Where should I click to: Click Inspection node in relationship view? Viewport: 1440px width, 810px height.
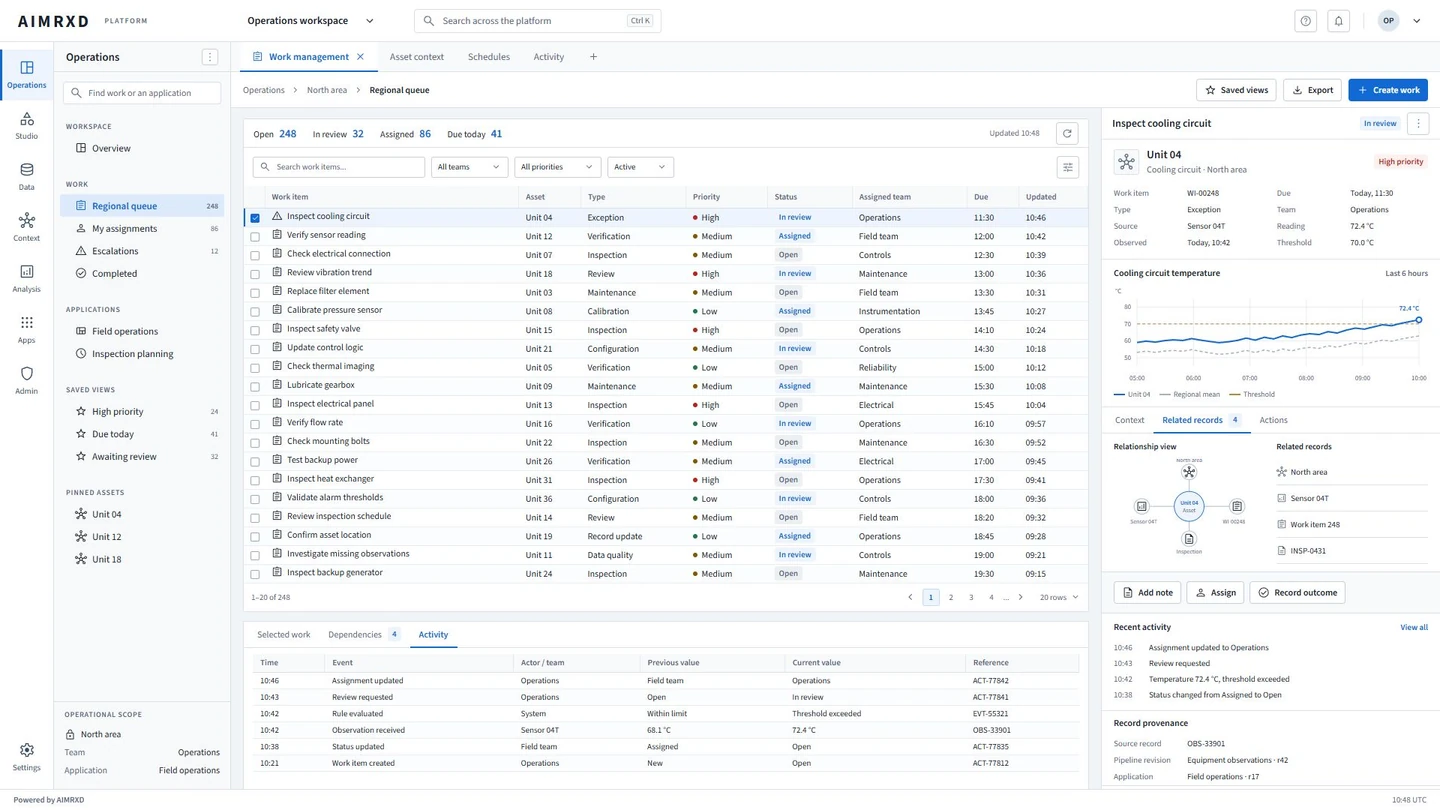pos(1189,539)
